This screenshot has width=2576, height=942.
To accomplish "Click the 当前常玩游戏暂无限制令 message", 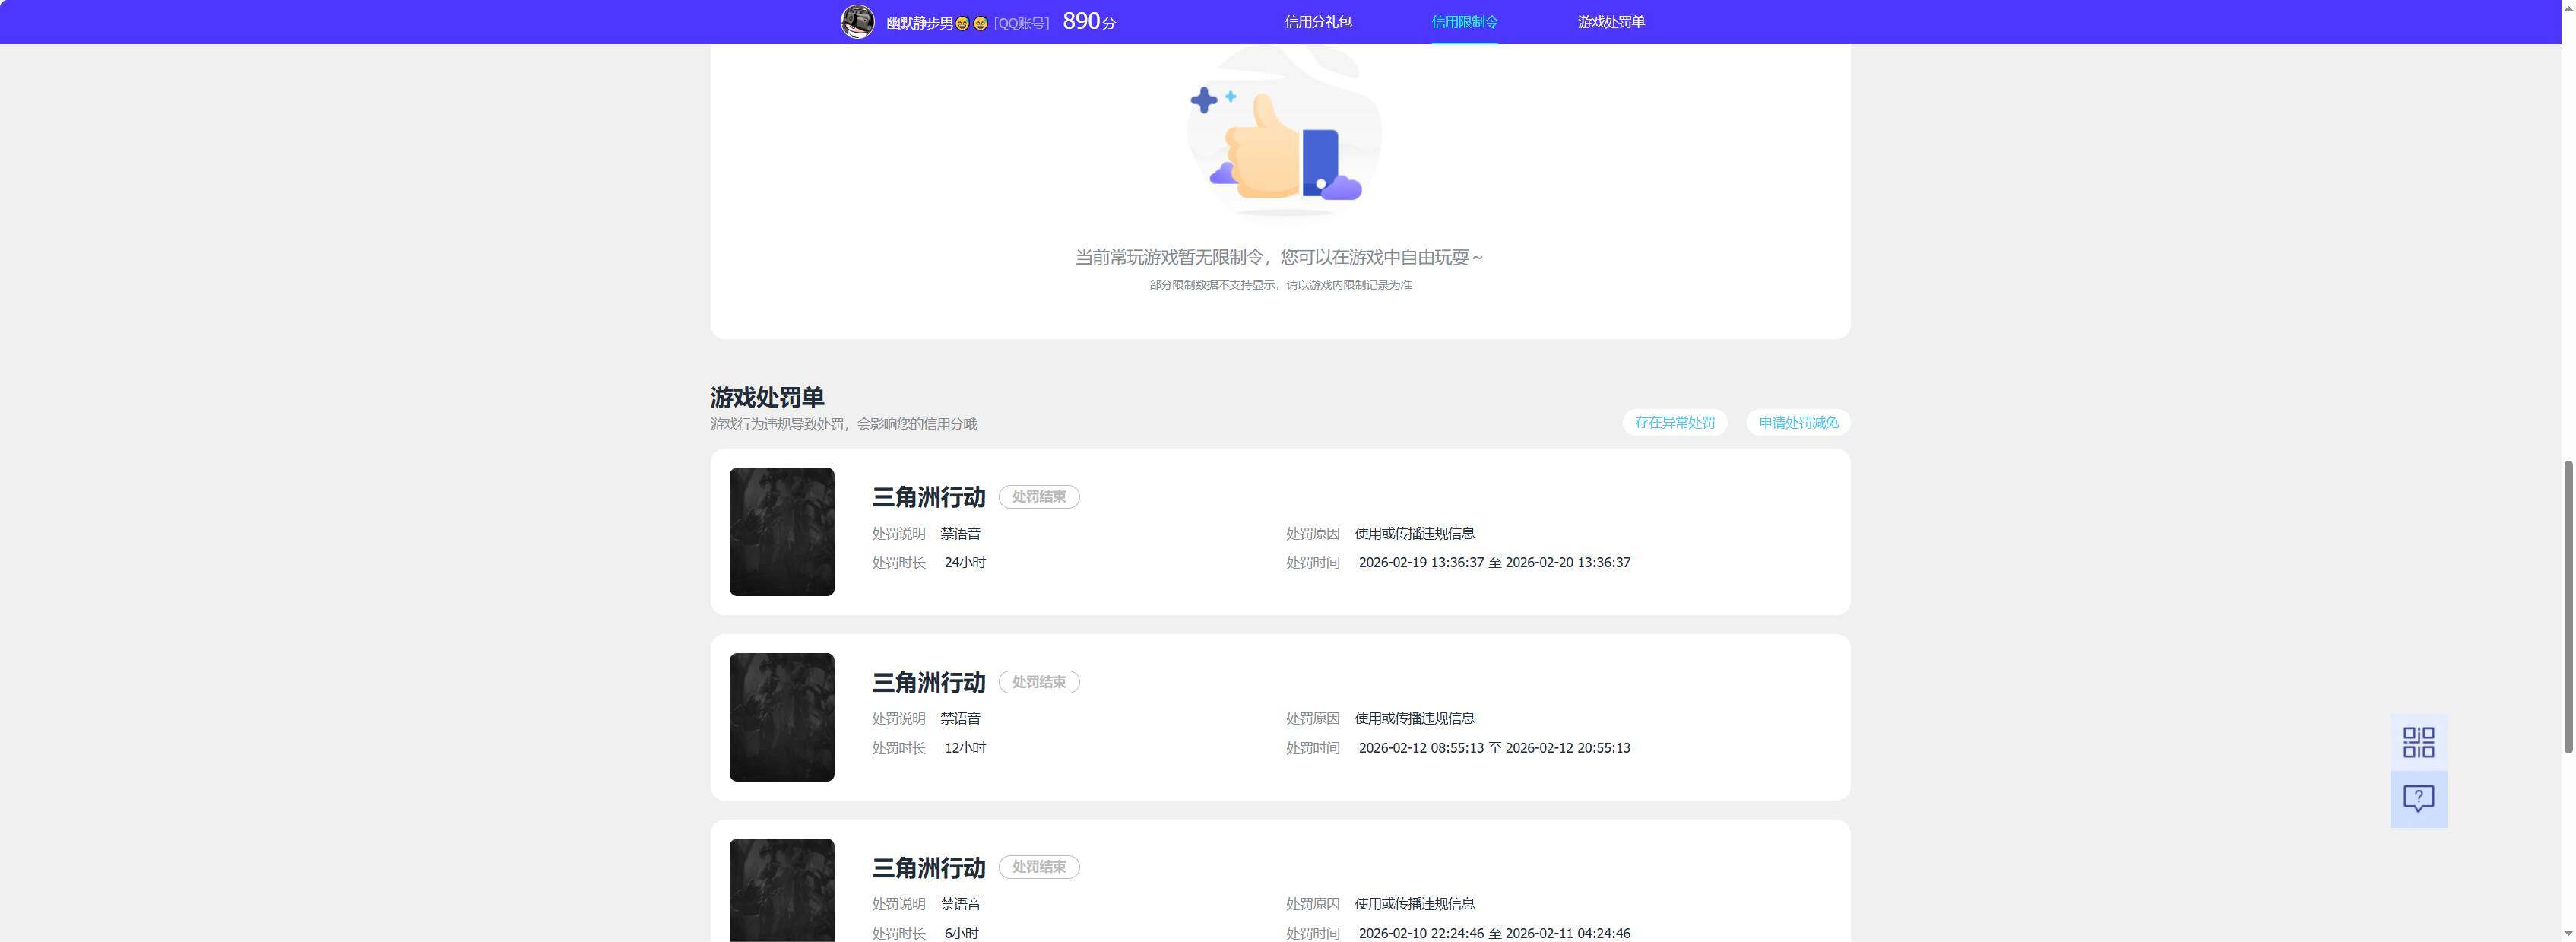I will pyautogui.click(x=1280, y=257).
